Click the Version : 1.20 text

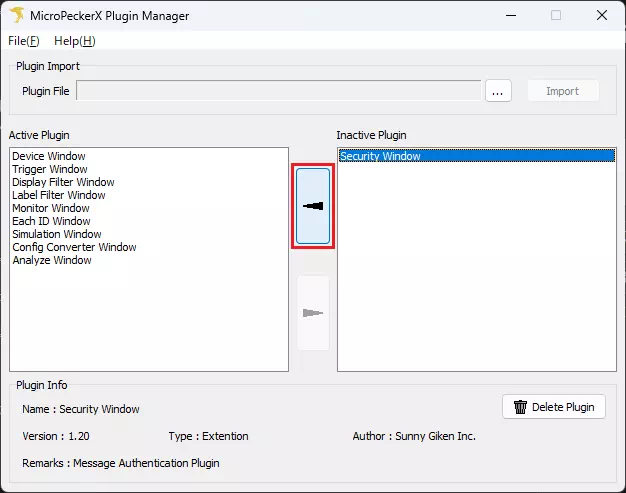pos(56,436)
